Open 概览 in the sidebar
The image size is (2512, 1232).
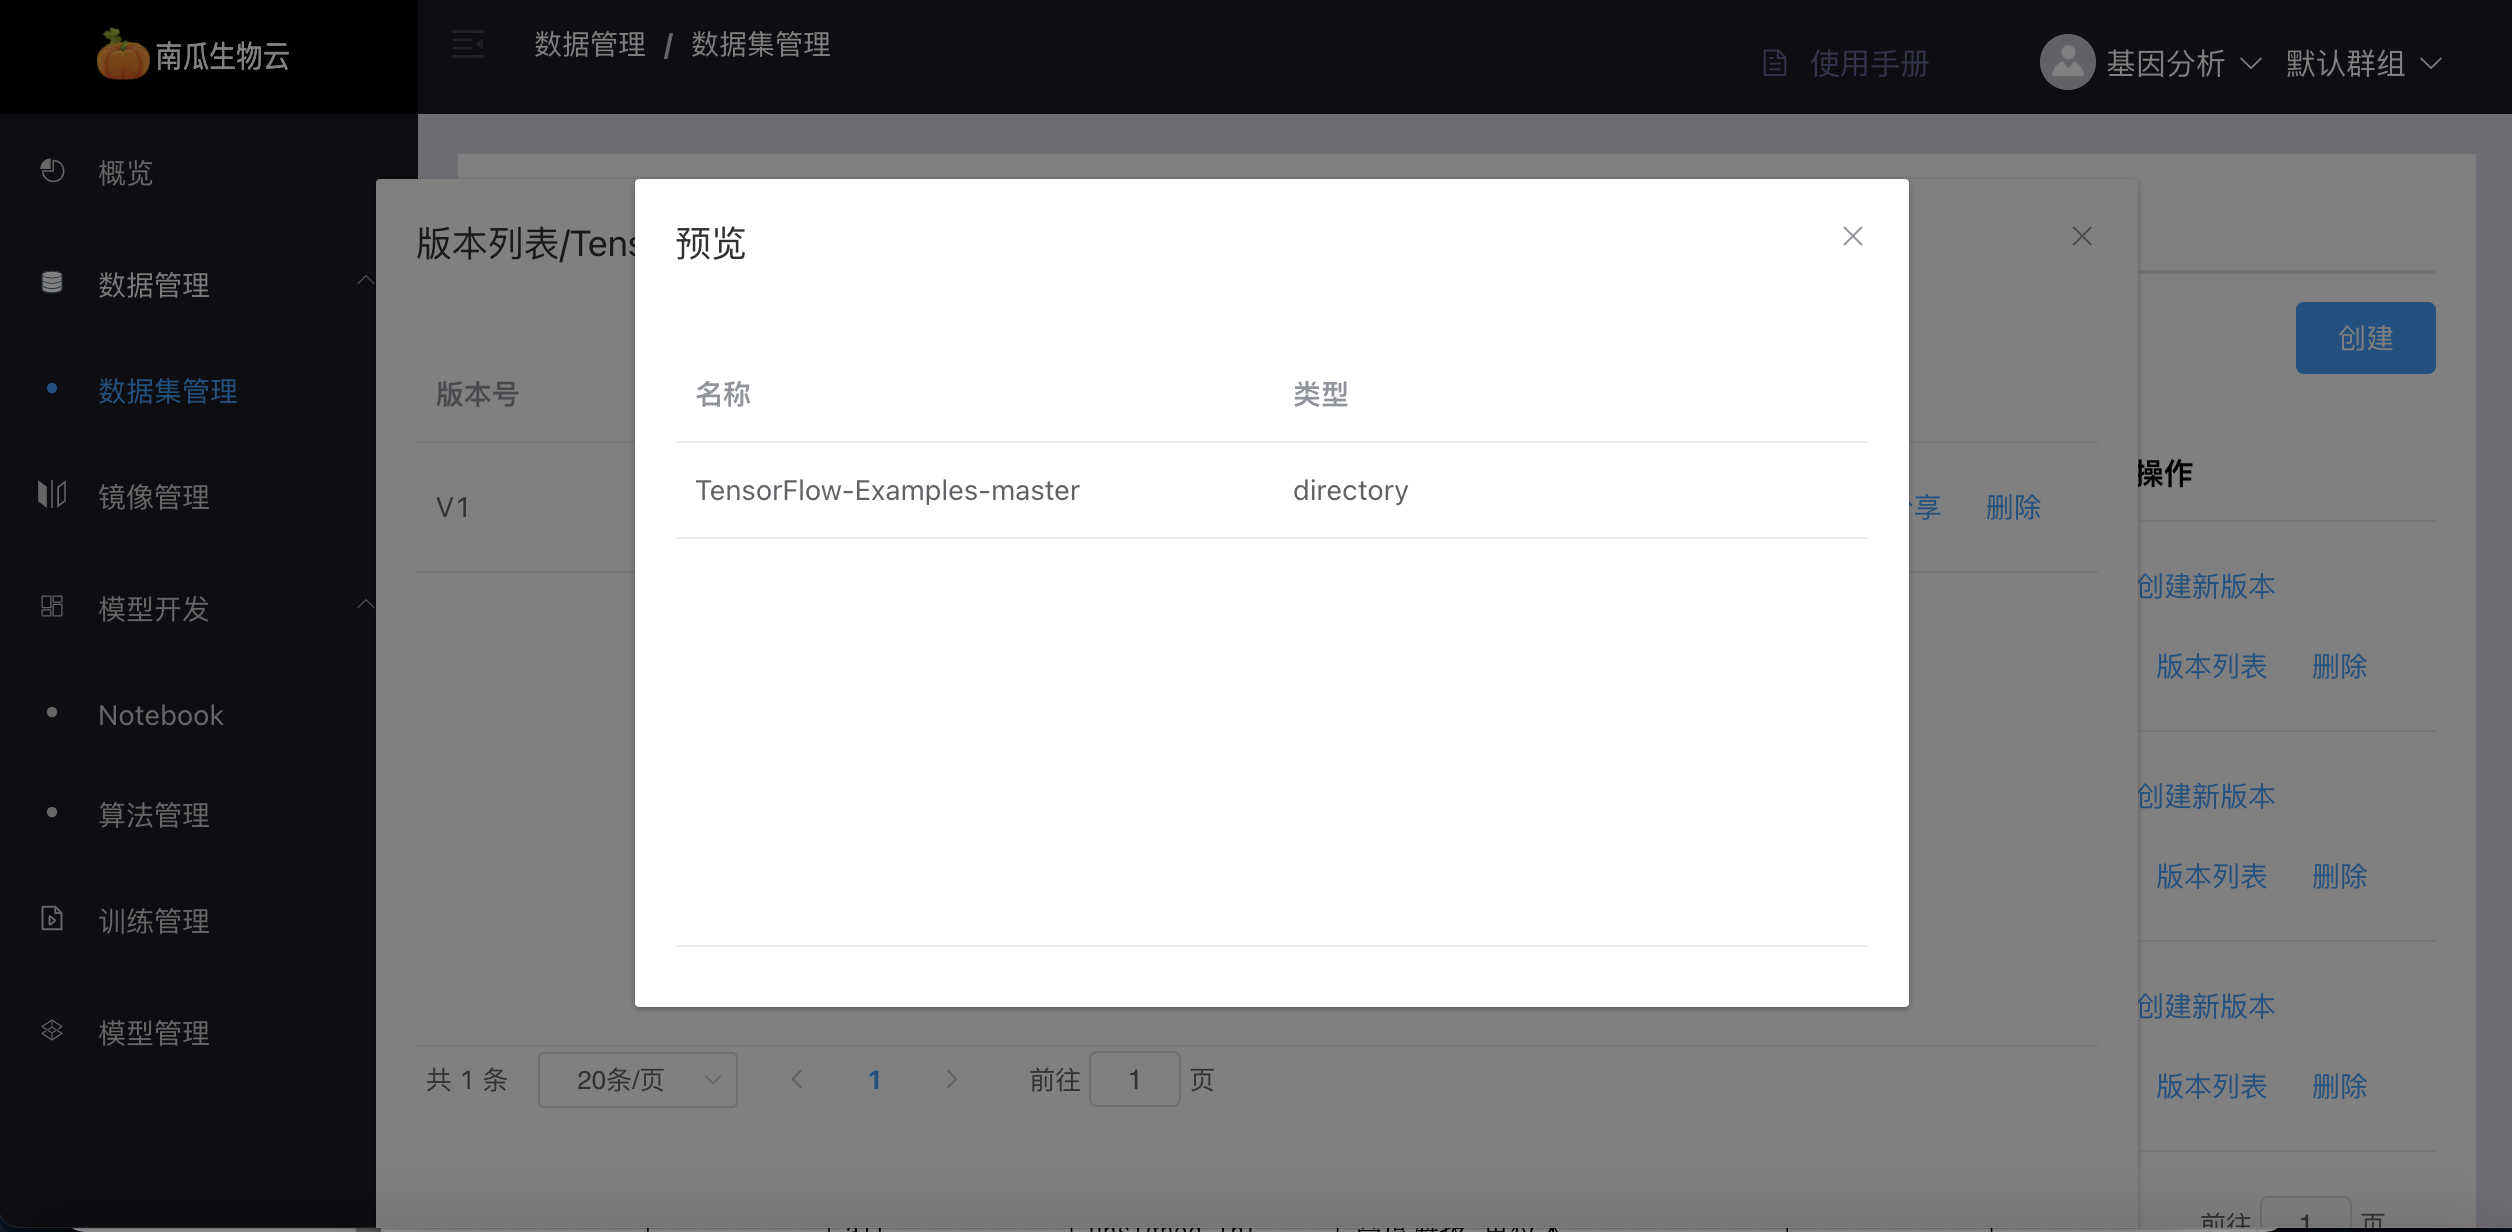(x=125, y=172)
